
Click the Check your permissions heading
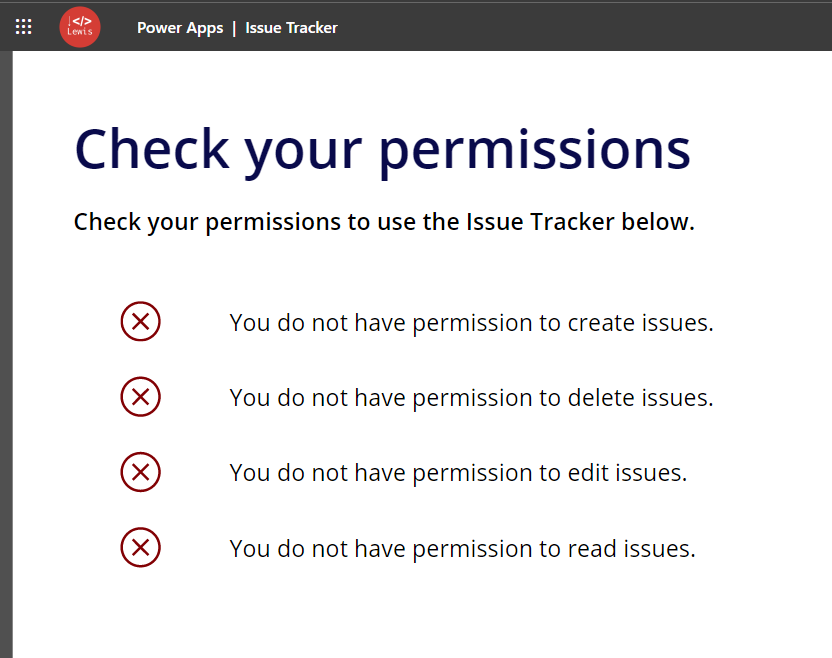pyautogui.click(x=382, y=148)
